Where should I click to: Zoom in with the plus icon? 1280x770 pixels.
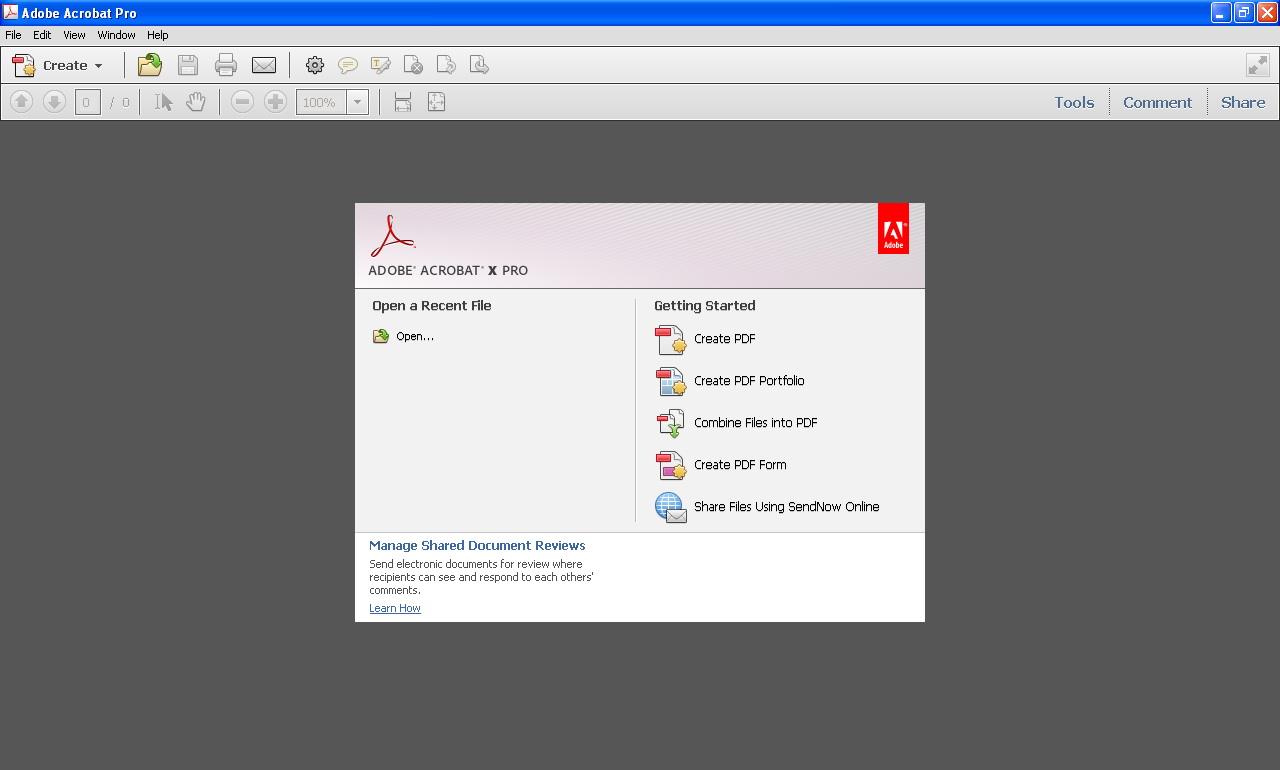tap(276, 101)
